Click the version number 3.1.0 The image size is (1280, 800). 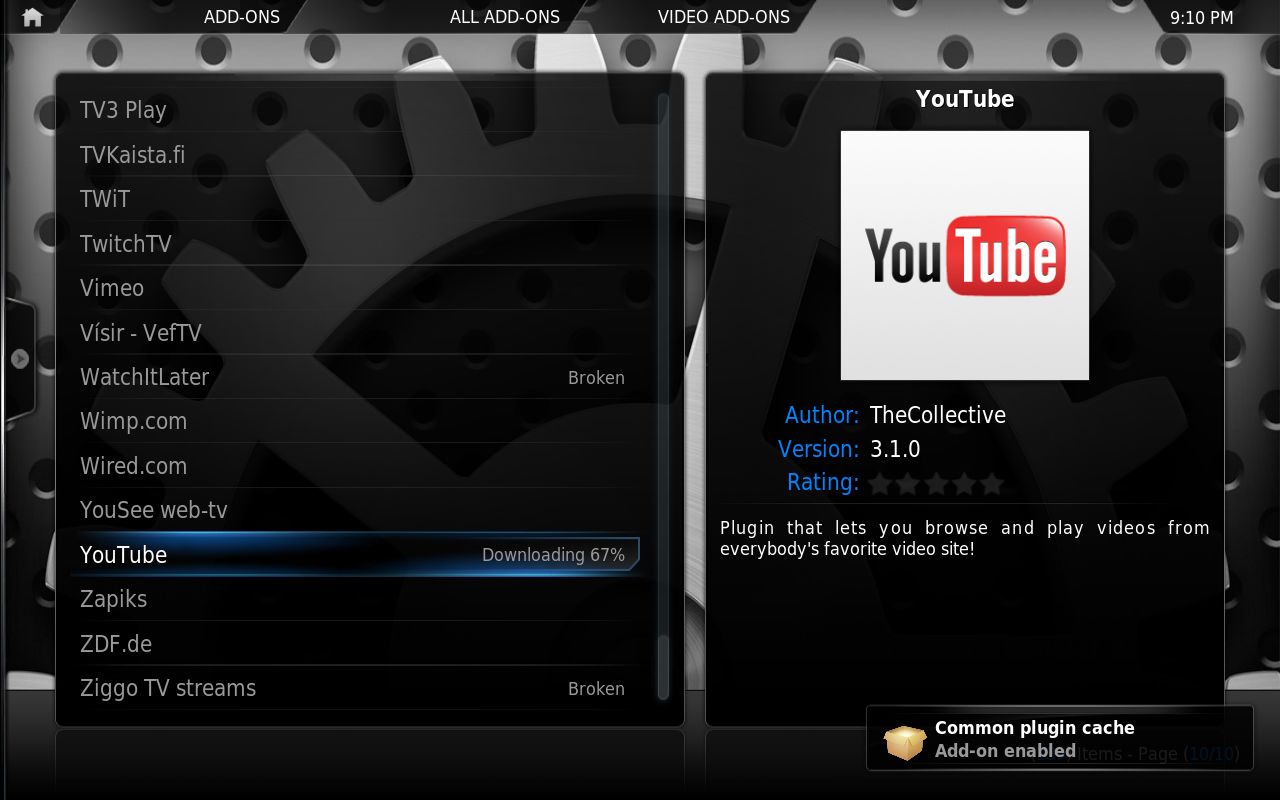point(895,449)
